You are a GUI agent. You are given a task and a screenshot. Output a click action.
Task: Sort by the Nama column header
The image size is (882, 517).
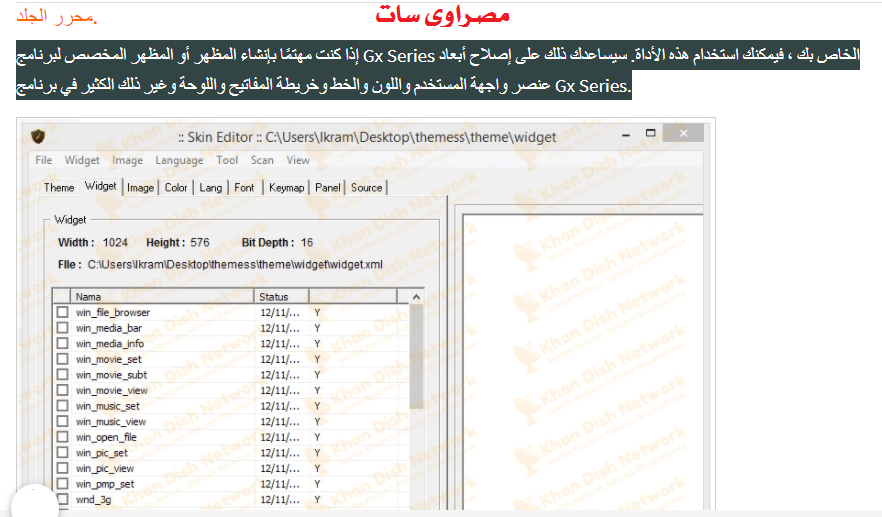point(162,296)
